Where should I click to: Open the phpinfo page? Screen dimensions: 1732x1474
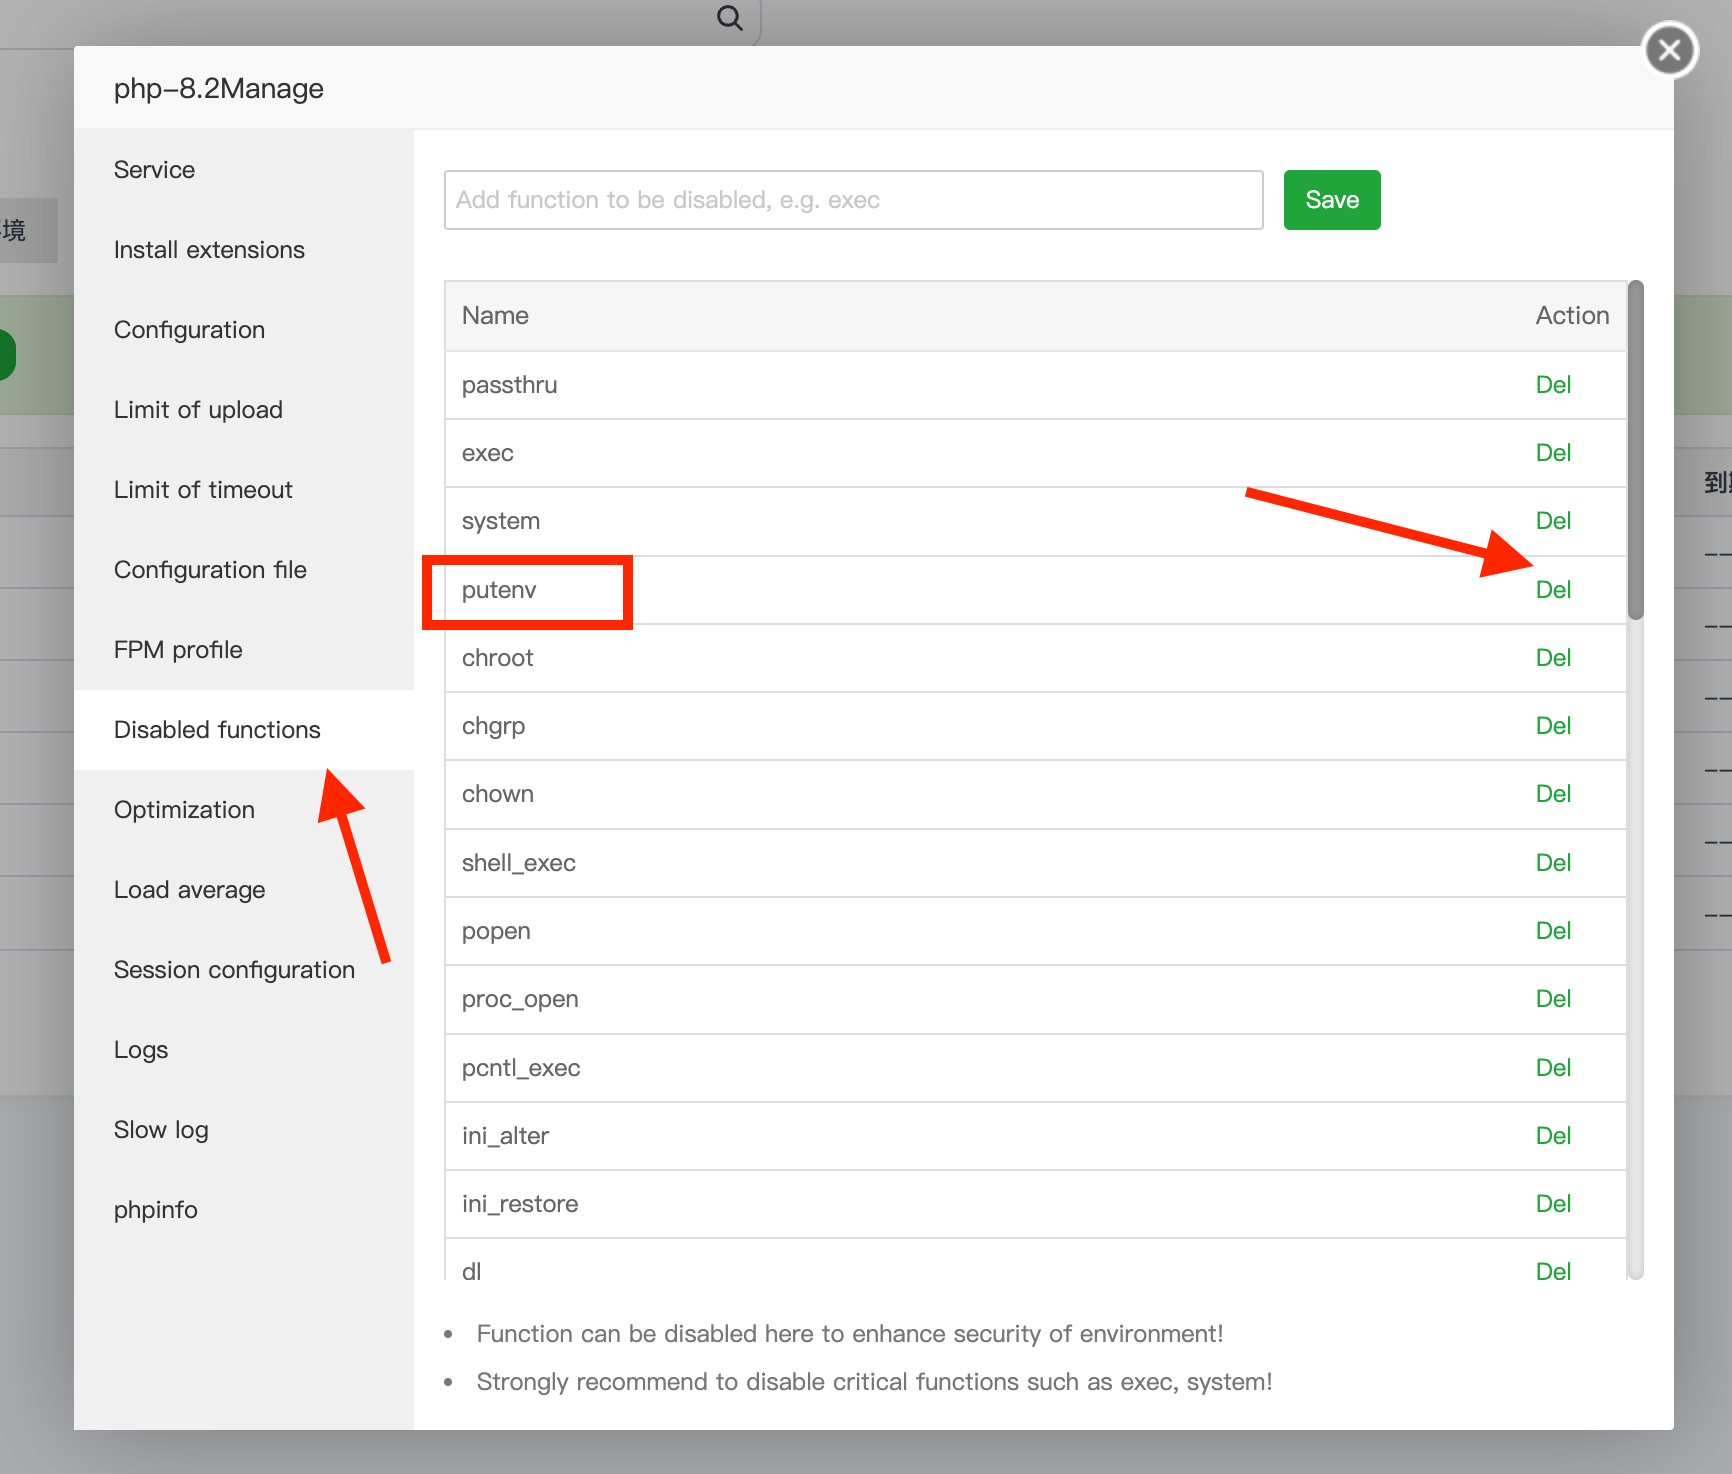[156, 1210]
